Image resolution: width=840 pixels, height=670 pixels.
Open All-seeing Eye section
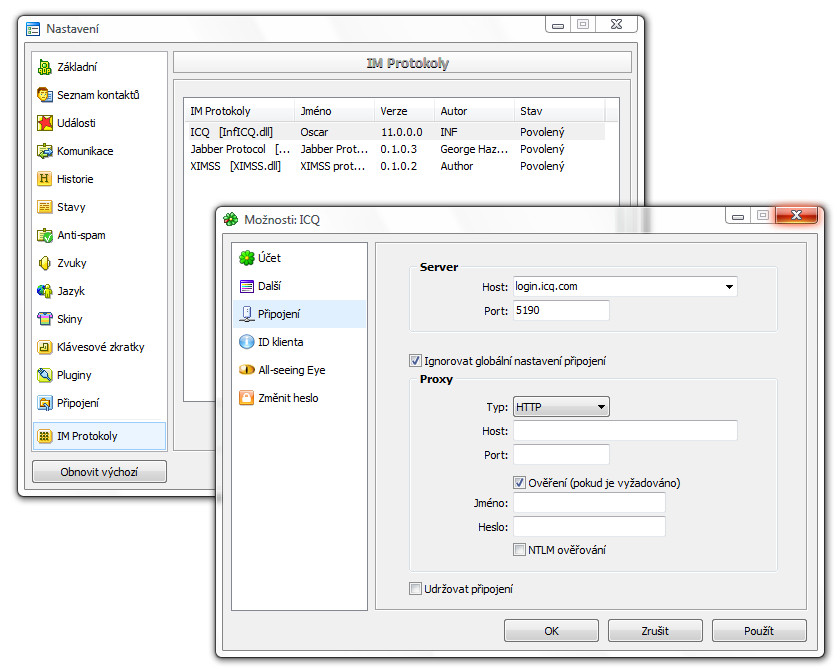tap(299, 370)
